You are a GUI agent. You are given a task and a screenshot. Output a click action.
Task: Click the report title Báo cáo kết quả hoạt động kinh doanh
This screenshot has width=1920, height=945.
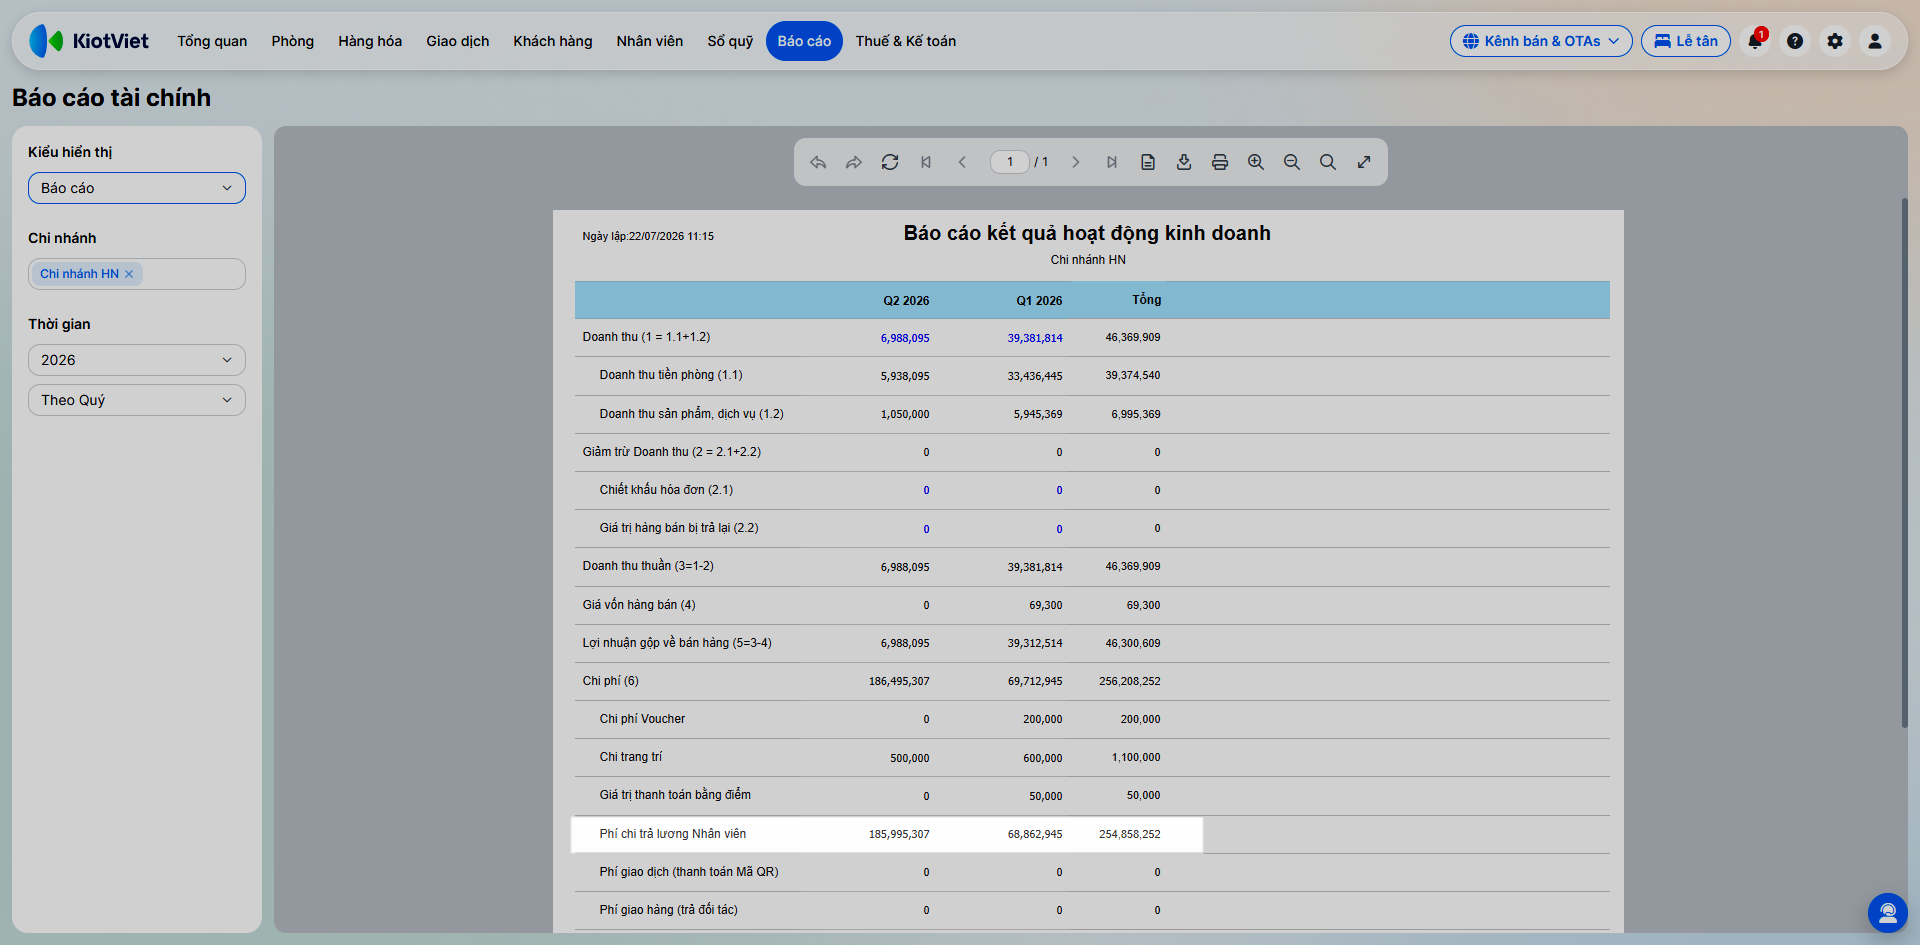click(x=1087, y=233)
